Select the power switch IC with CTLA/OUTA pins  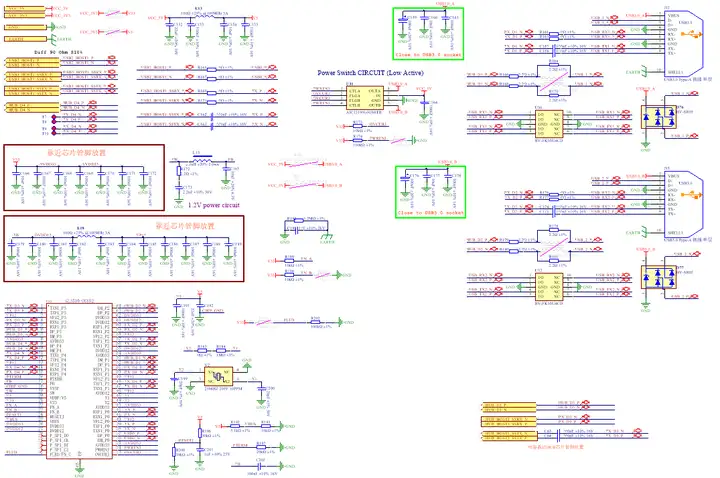[x=365, y=98]
